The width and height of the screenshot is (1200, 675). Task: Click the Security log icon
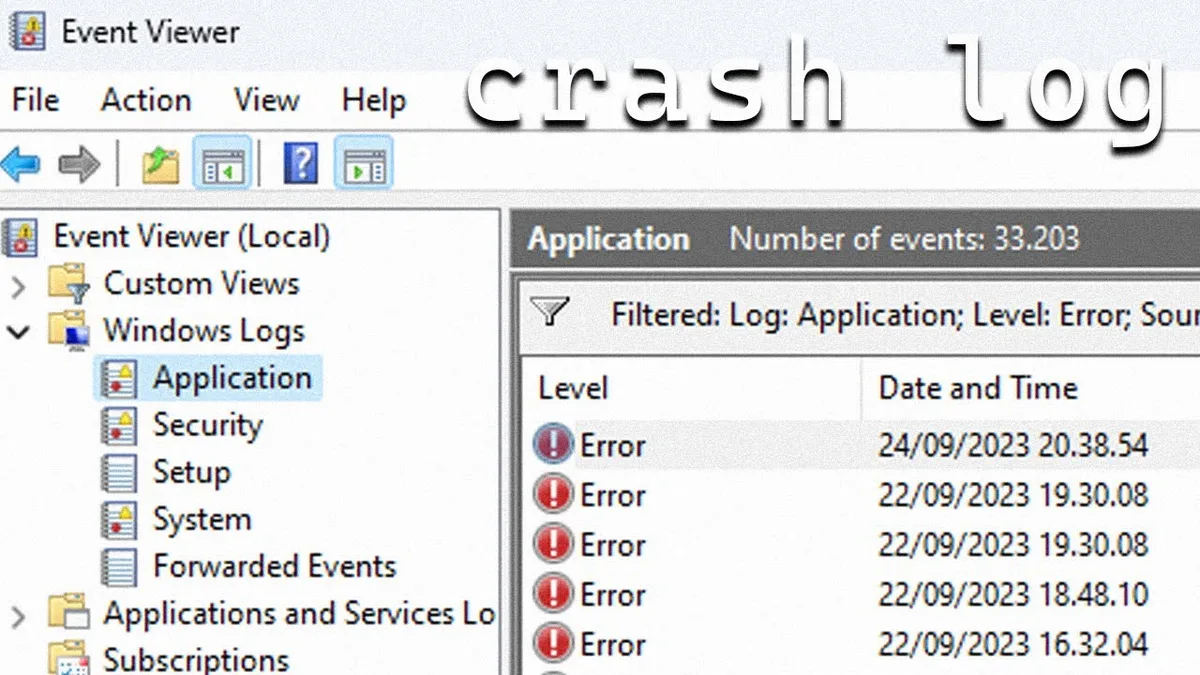tap(120, 425)
